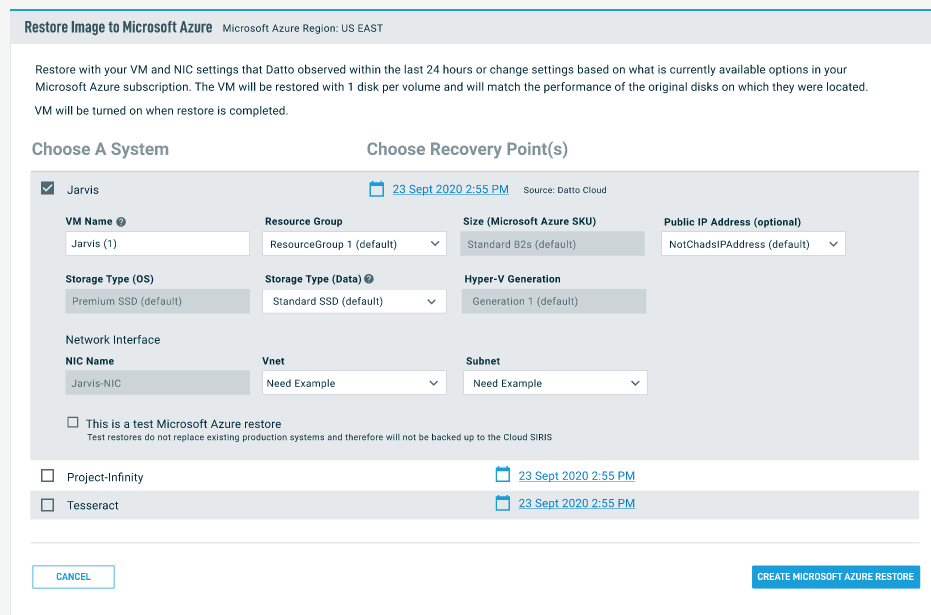Open the Storage Type (Data) dropdown

click(354, 301)
